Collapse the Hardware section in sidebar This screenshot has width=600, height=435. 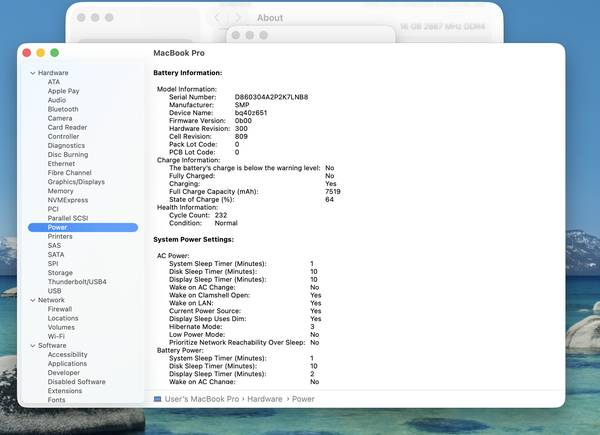(32, 73)
